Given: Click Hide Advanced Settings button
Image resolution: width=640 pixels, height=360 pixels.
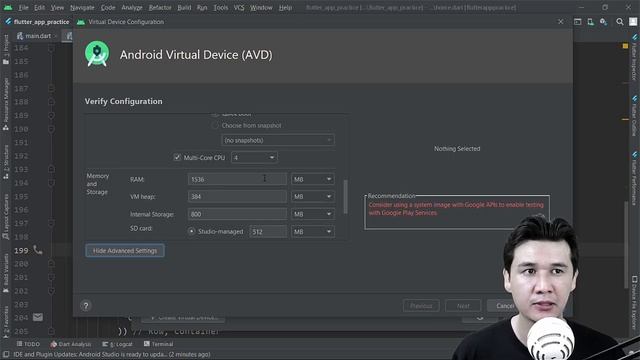Looking at the screenshot, I should click(125, 251).
